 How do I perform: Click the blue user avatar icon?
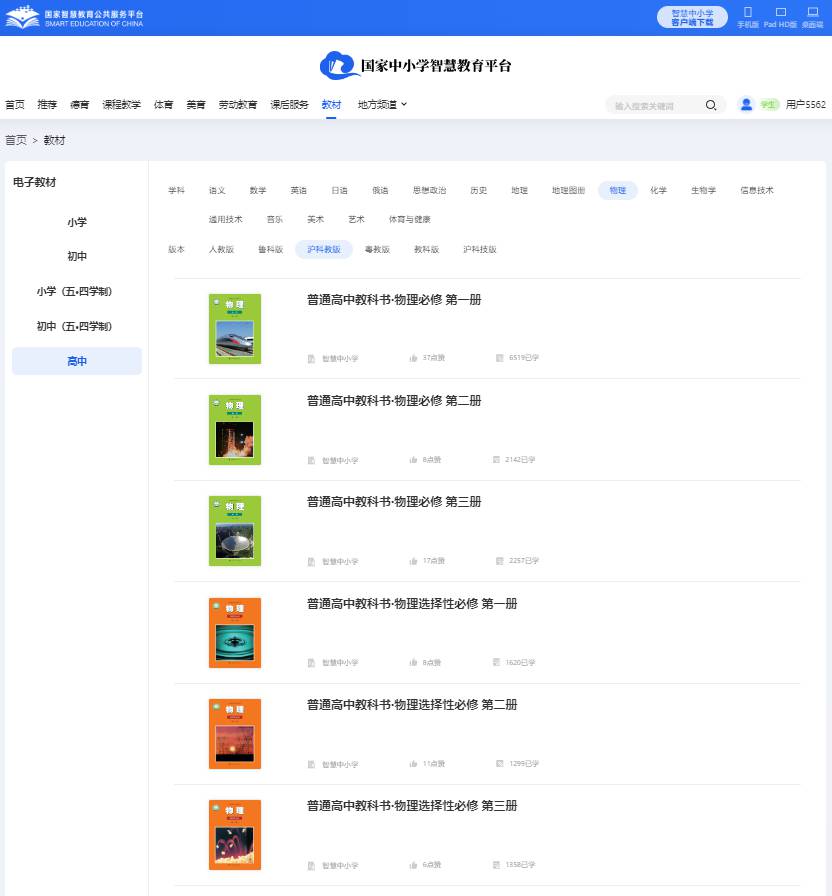pos(745,104)
